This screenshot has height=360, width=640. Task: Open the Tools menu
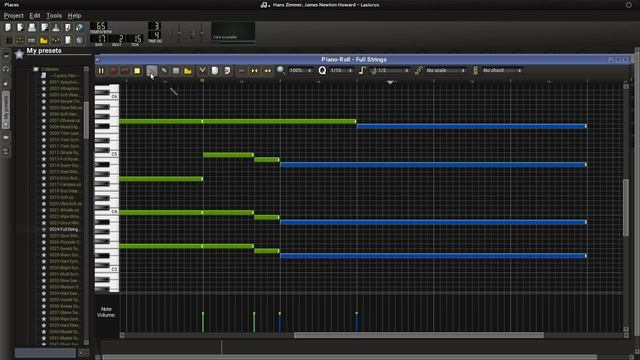pyautogui.click(x=54, y=16)
